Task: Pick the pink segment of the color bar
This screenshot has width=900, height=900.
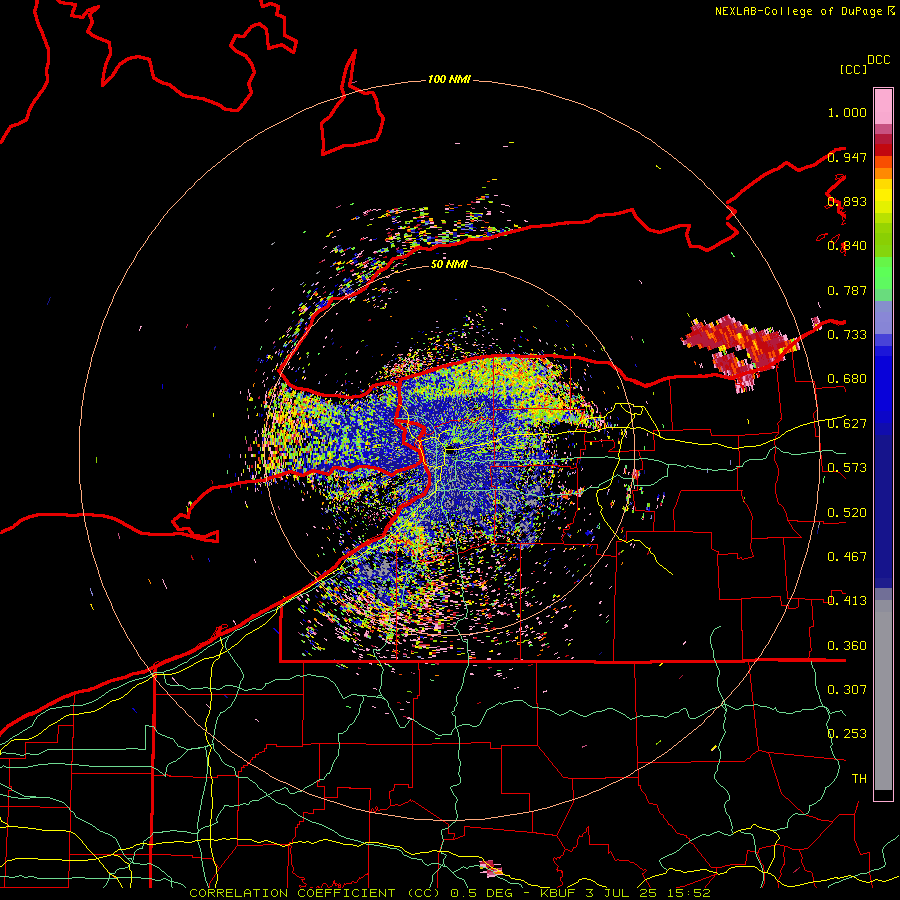Action: pyautogui.click(x=883, y=106)
